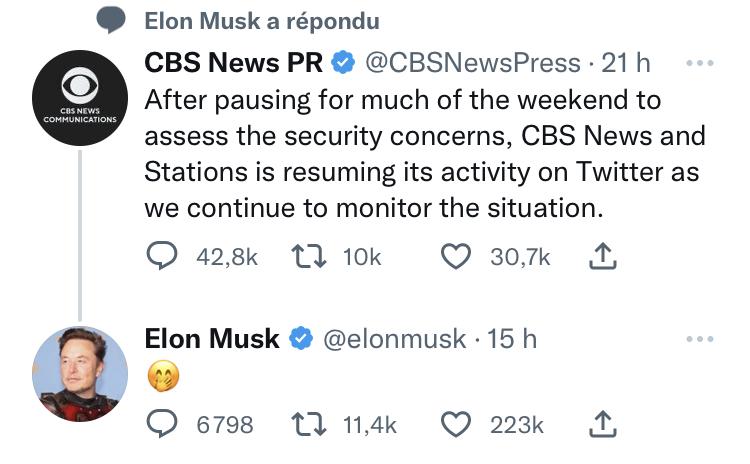Screen dimensions: 750x464
Task: Reply to the CBS News PR tweet
Action: point(162,258)
